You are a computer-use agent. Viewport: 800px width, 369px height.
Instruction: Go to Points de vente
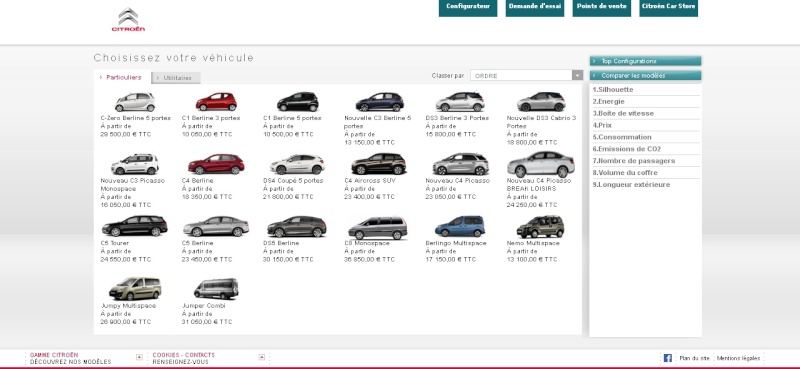point(602,7)
